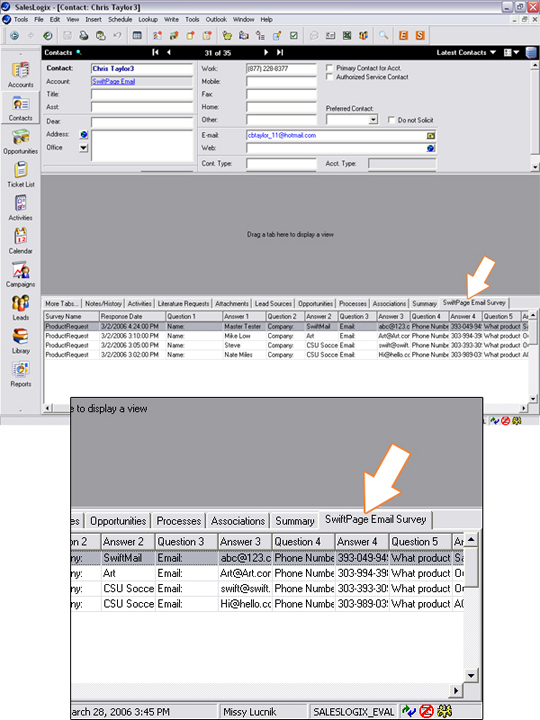Viewport: 540px width, 720px height.
Task: Open the Ticket List sidebar icon
Action: point(21,174)
